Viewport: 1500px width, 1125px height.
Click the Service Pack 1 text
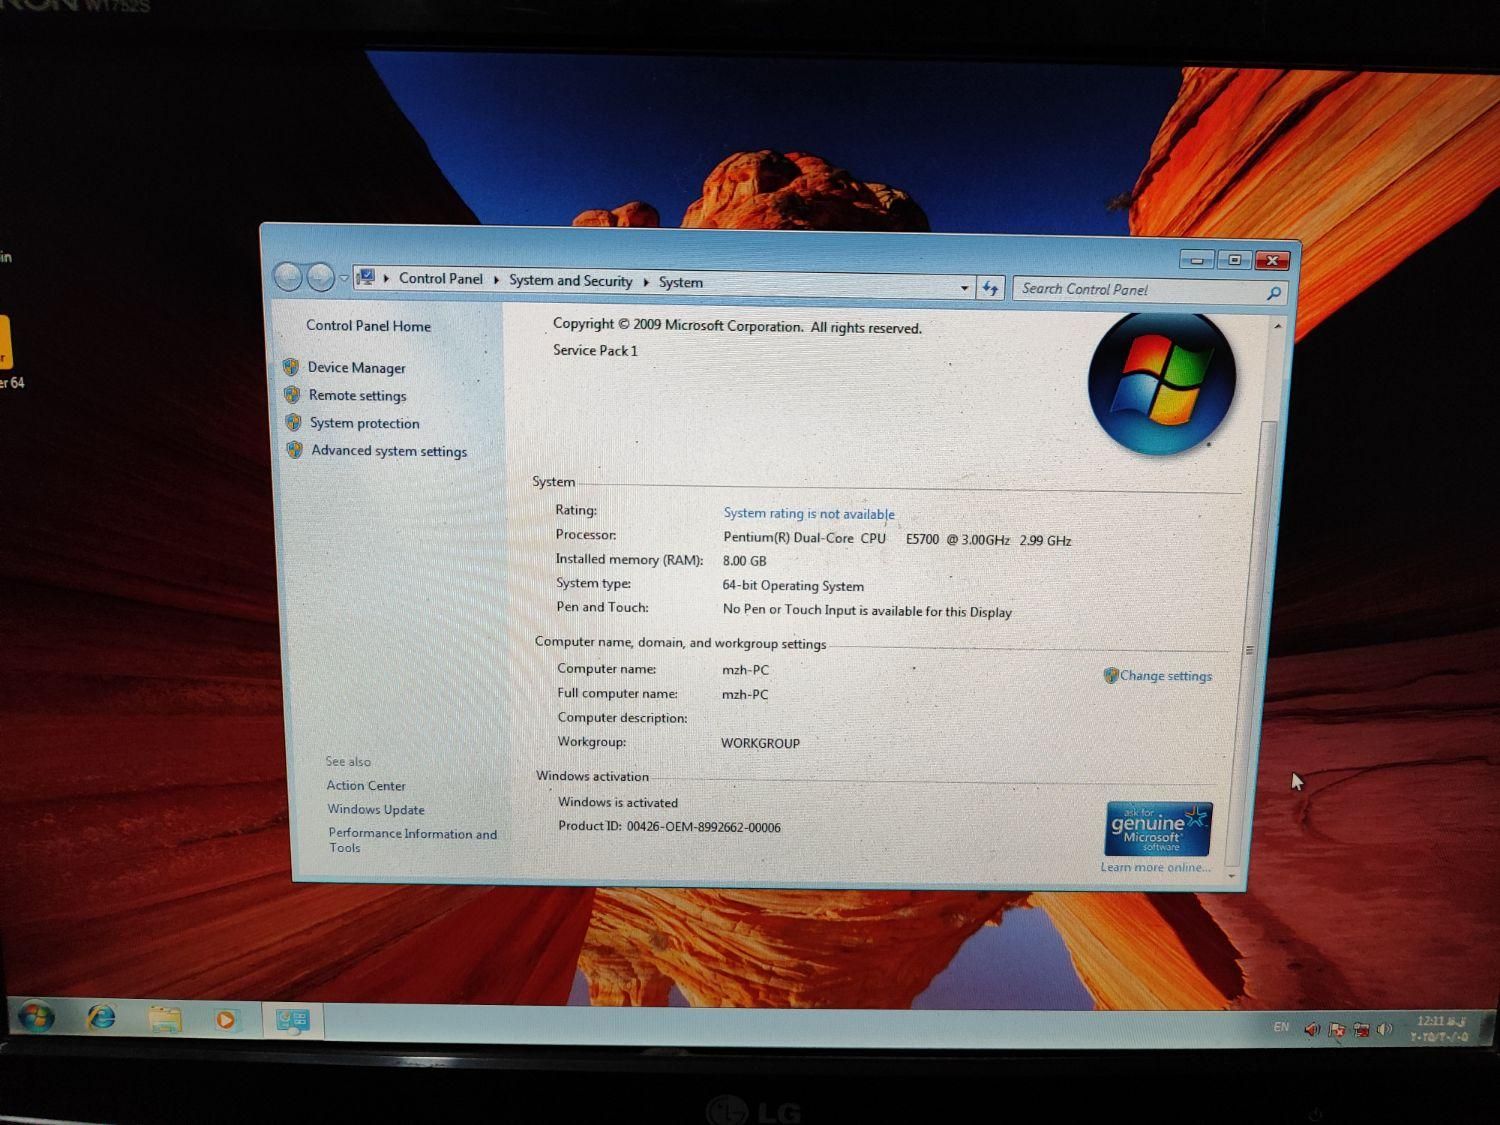point(595,351)
